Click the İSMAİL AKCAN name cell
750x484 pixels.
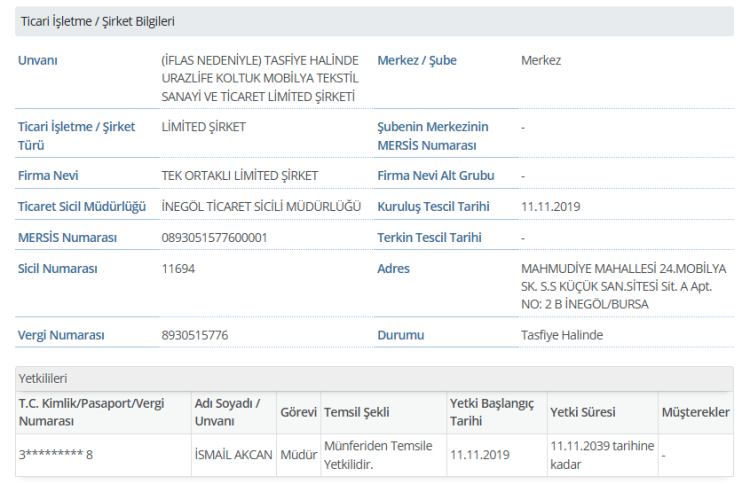(233, 455)
